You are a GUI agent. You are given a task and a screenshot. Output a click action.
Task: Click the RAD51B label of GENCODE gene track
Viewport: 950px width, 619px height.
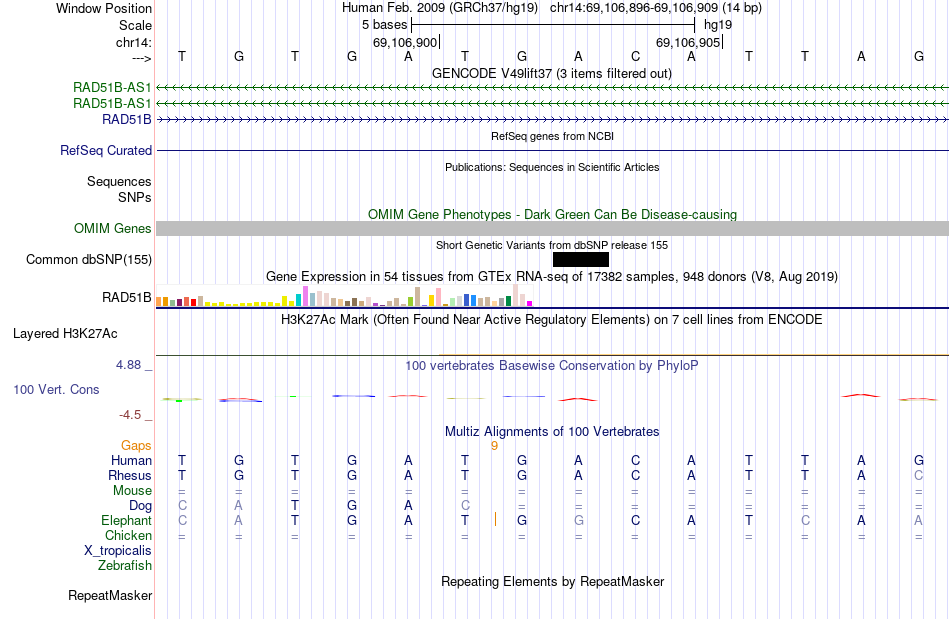tap(126, 119)
